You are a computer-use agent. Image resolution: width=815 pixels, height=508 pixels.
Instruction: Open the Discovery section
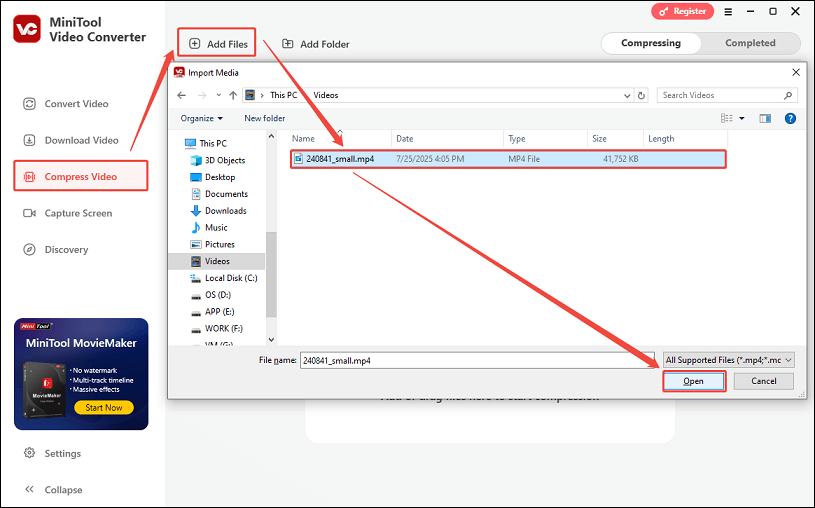click(x=56, y=249)
